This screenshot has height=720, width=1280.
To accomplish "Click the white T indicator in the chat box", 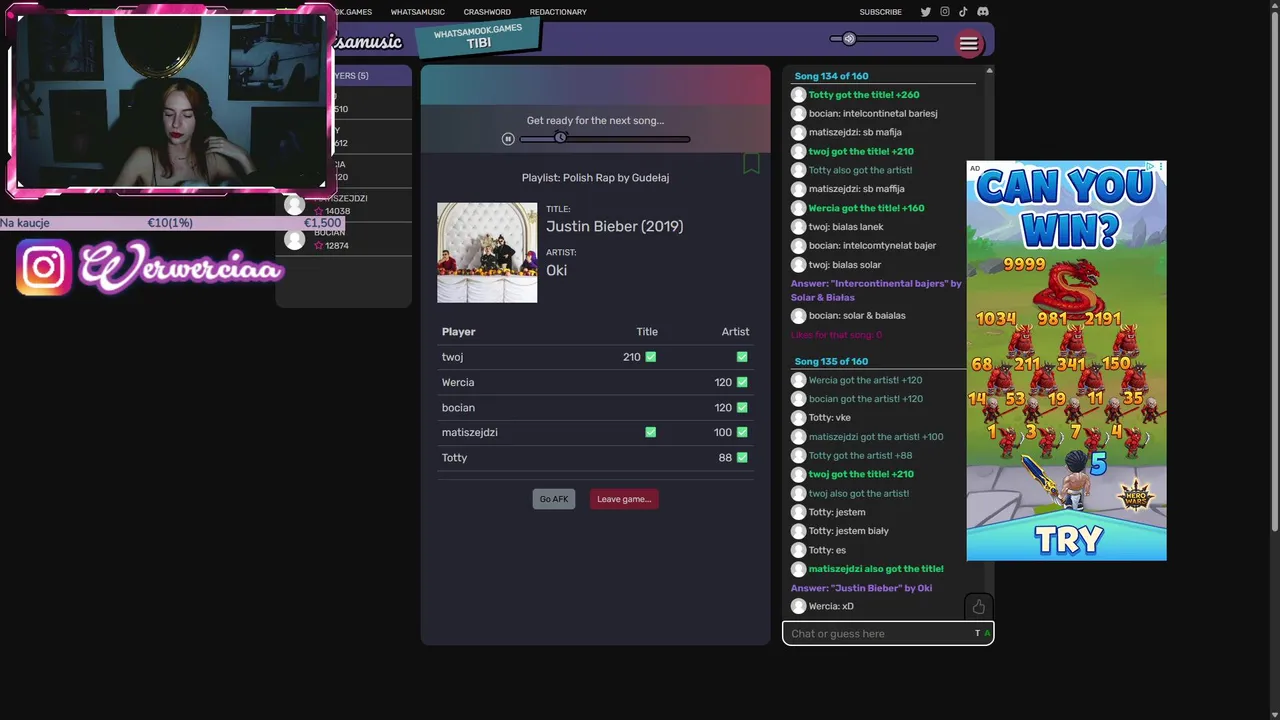I will (977, 633).
